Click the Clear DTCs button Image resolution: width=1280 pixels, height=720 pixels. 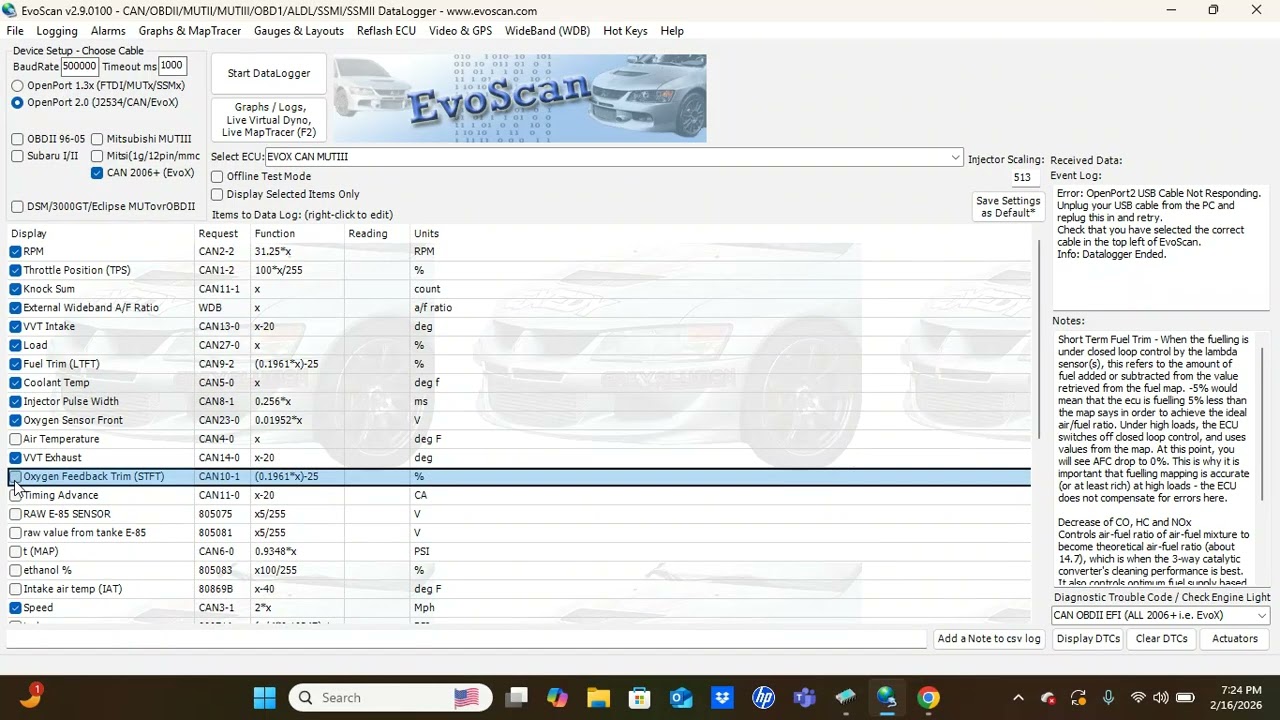1161,639
